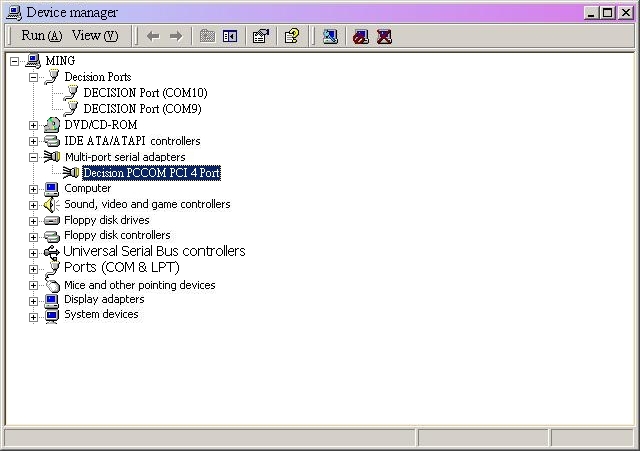Image resolution: width=640 pixels, height=451 pixels.
Task: Click the USB controllers icon
Action: pyautogui.click(x=52, y=253)
